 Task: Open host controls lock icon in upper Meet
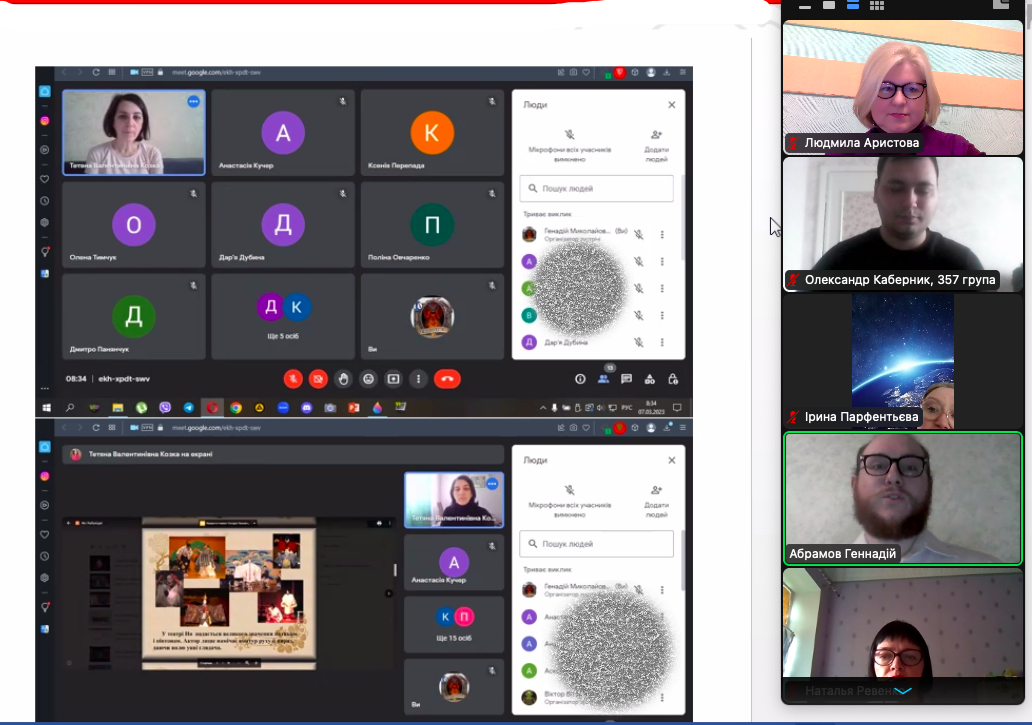click(x=674, y=379)
